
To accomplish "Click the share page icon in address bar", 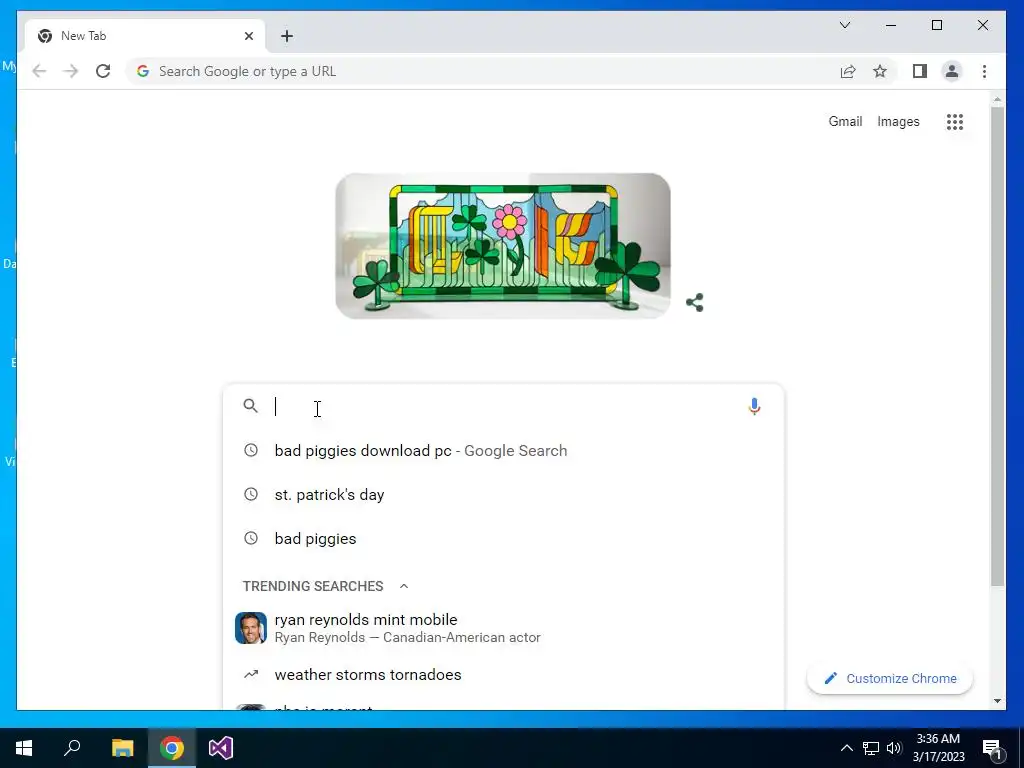I will pos(848,71).
